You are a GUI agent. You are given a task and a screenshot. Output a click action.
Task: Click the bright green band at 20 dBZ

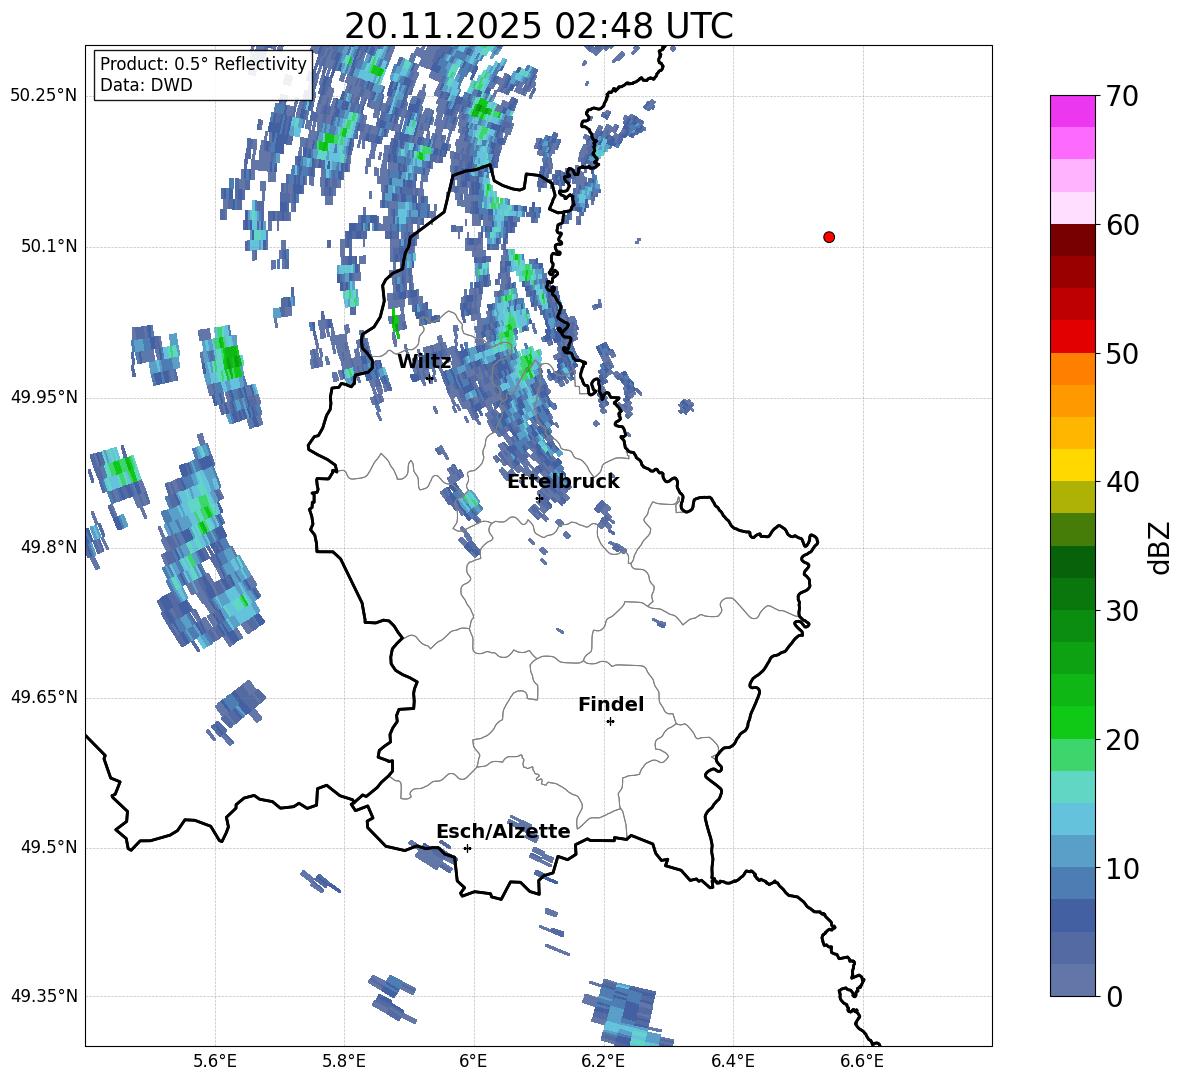click(x=1073, y=723)
